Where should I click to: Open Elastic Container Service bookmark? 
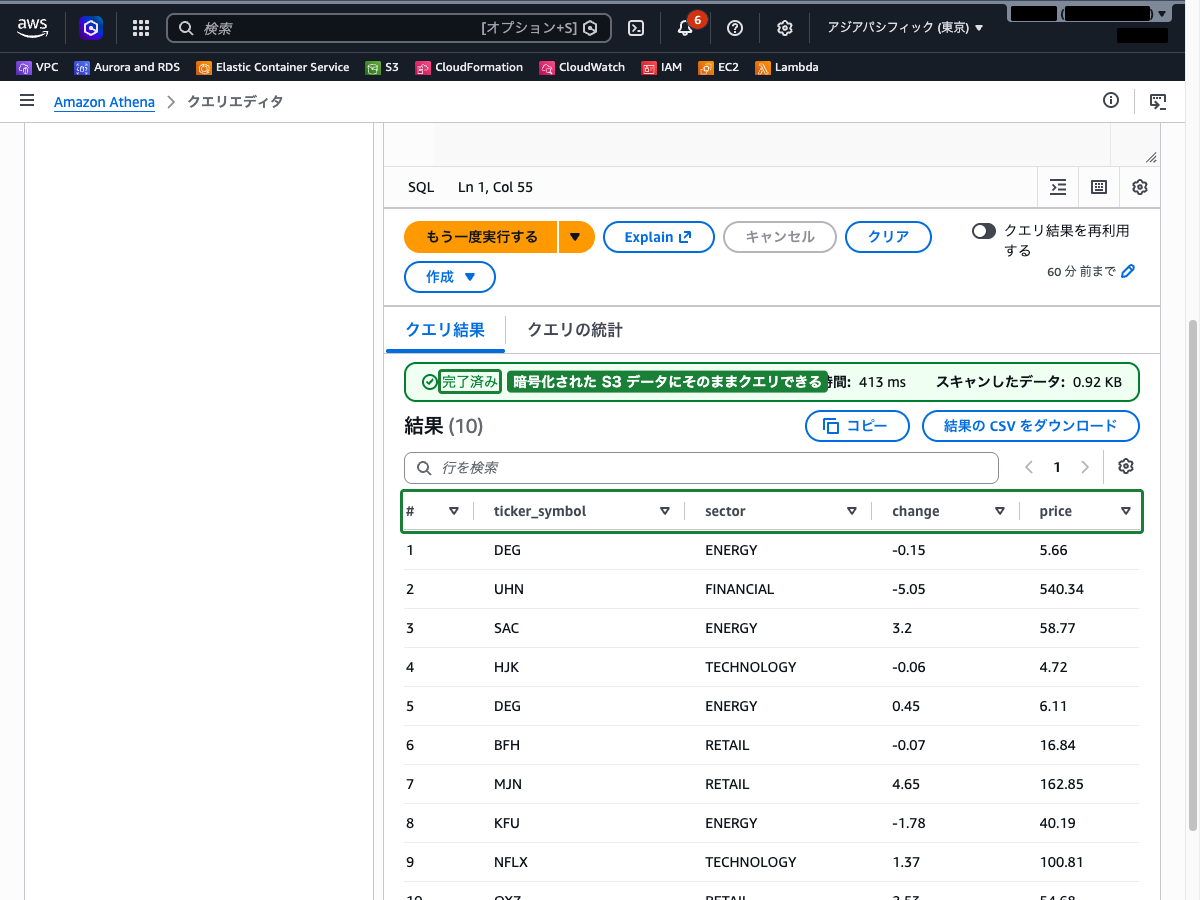tap(273, 67)
